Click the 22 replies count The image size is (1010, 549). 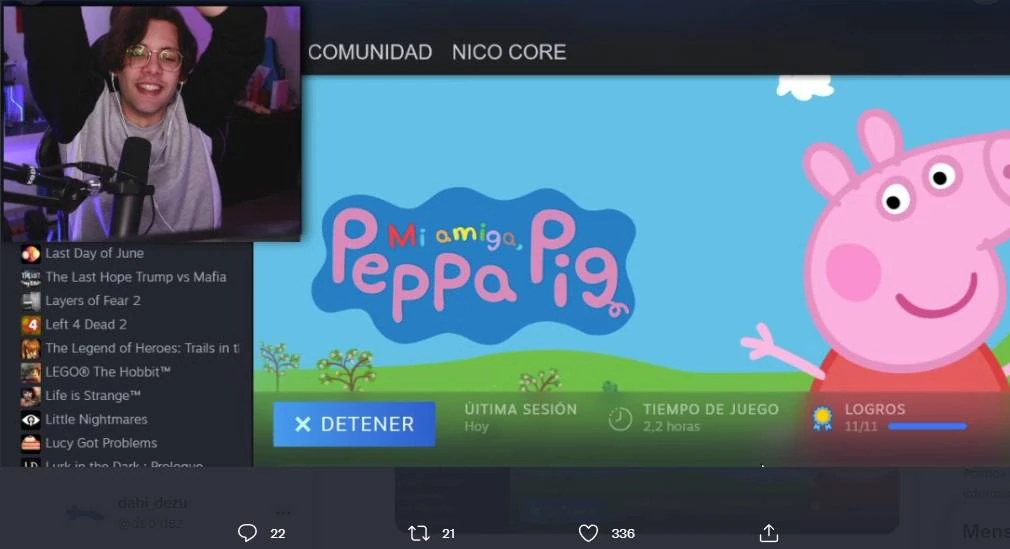(278, 534)
